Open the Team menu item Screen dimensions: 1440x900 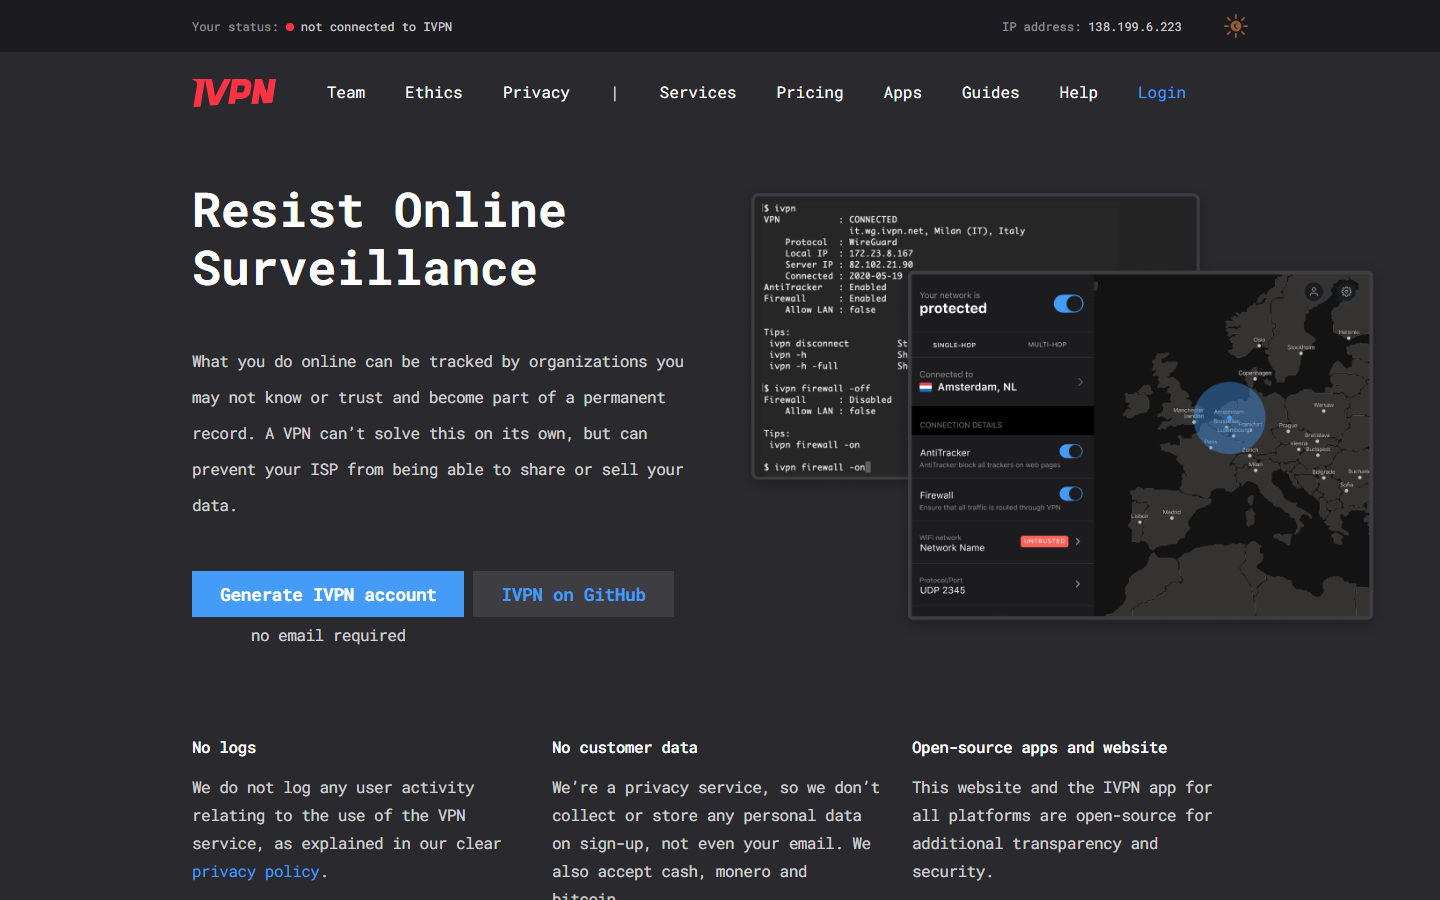point(346,92)
